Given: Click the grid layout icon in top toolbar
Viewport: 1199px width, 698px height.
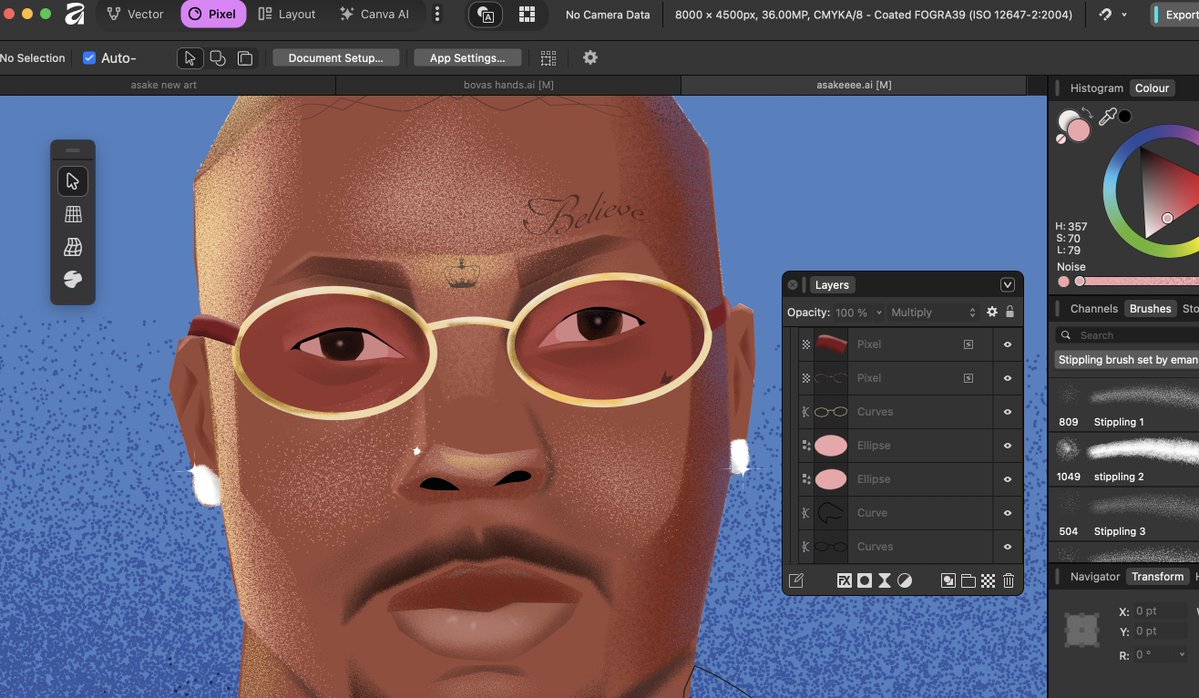Looking at the screenshot, I should [527, 15].
